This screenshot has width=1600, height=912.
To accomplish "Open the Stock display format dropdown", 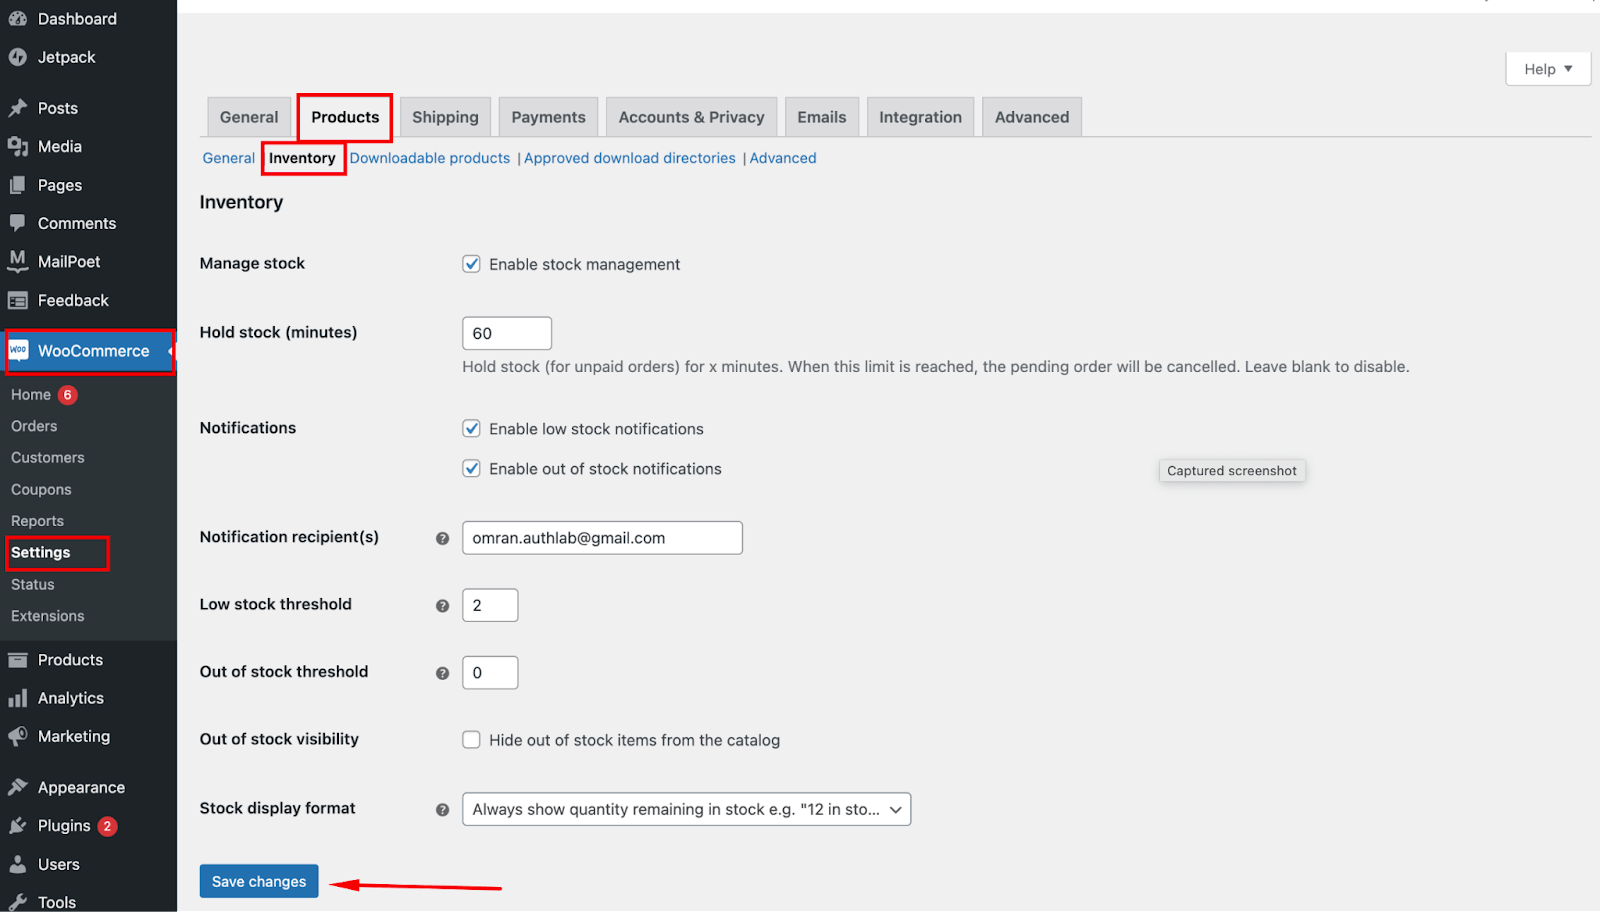I will (685, 809).
